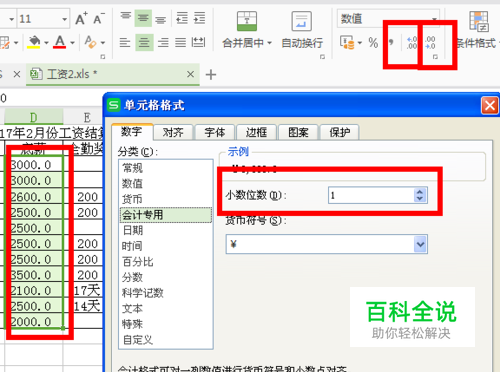Click the currency format icon
This screenshot has width=500, height=372.
[347, 42]
